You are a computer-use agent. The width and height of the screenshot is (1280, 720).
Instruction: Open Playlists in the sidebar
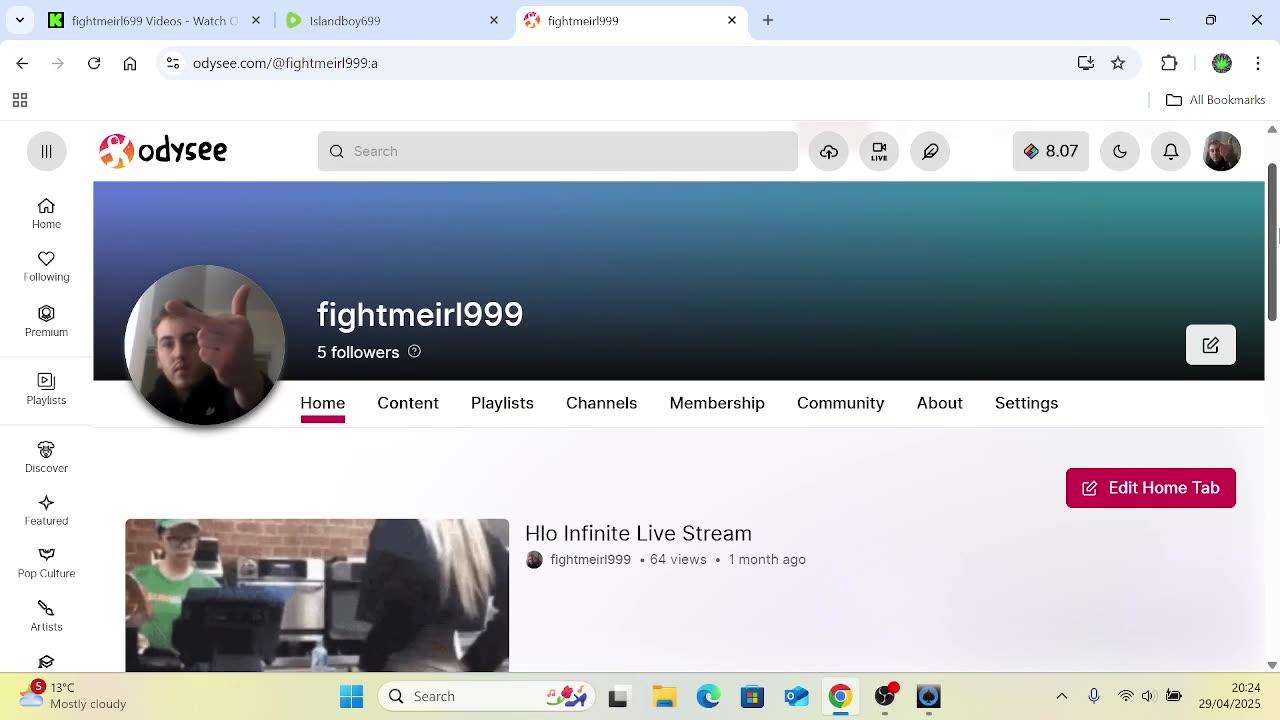pyautogui.click(x=46, y=389)
